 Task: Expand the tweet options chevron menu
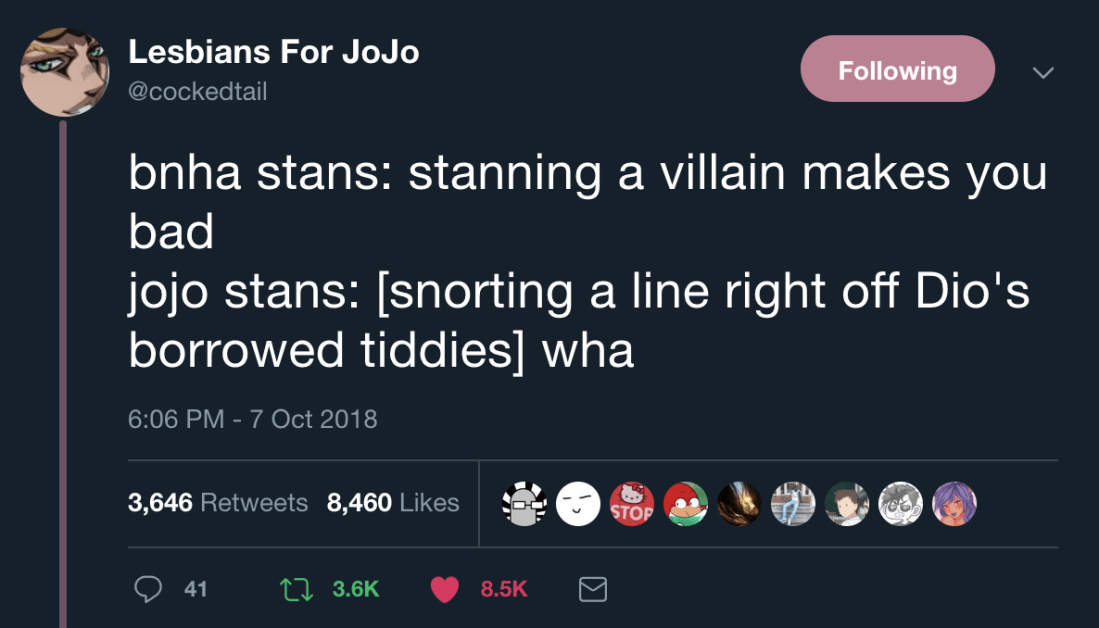[1043, 72]
